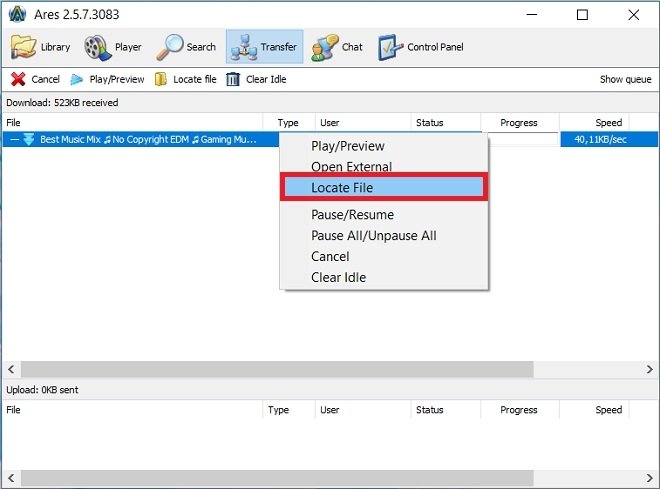Open the Control Panel checkmark icon
Screen dimensions: 660x489
click(x=391, y=47)
